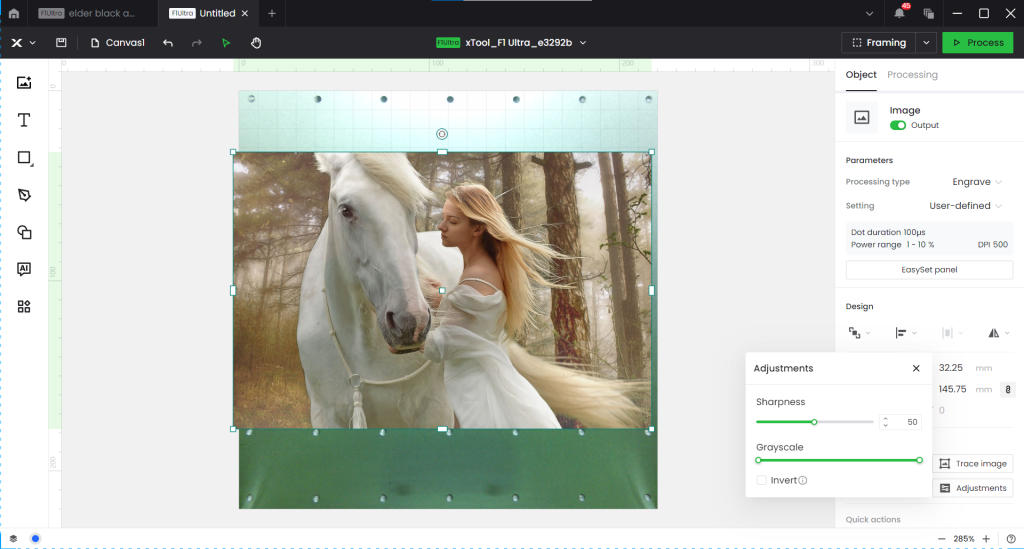Image resolution: width=1024 pixels, height=549 pixels.
Task: Select the Text tool
Action: tap(24, 120)
